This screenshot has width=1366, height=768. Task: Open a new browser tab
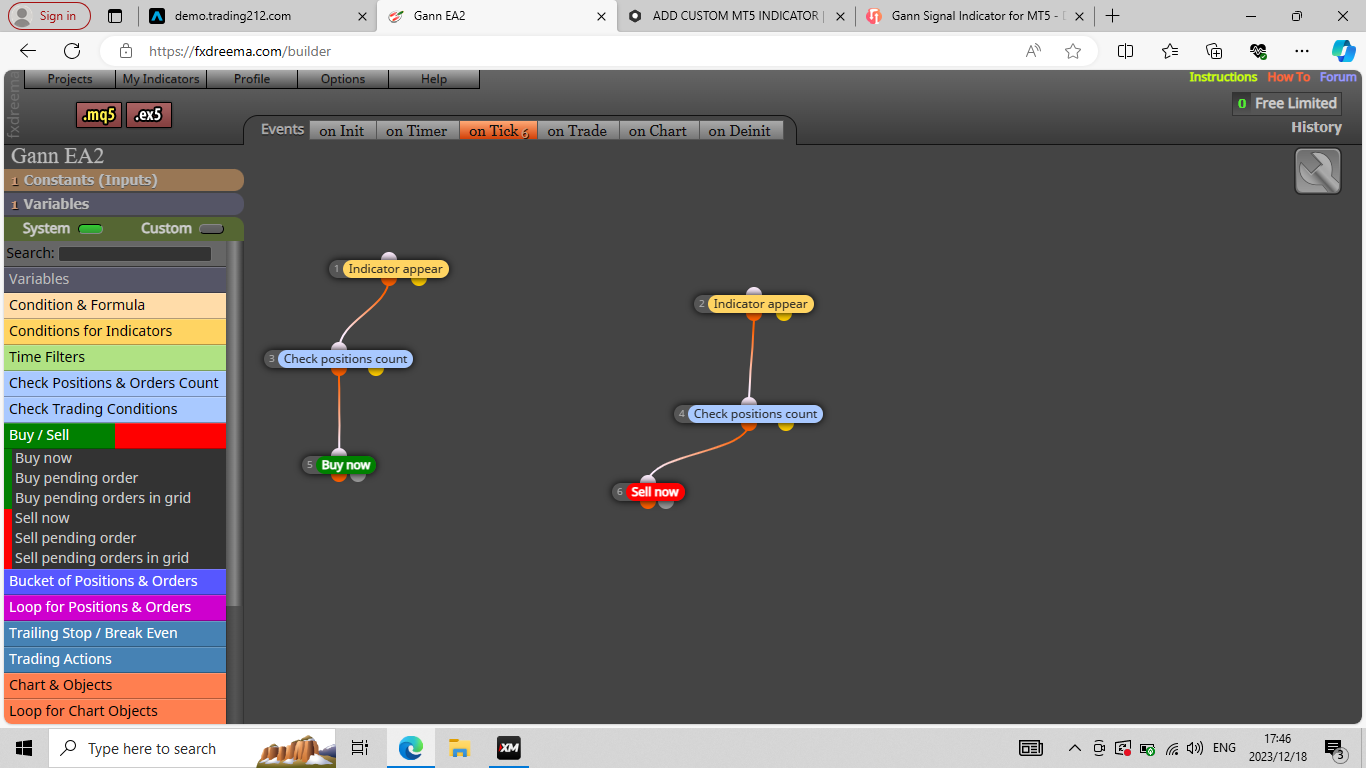tap(1112, 16)
